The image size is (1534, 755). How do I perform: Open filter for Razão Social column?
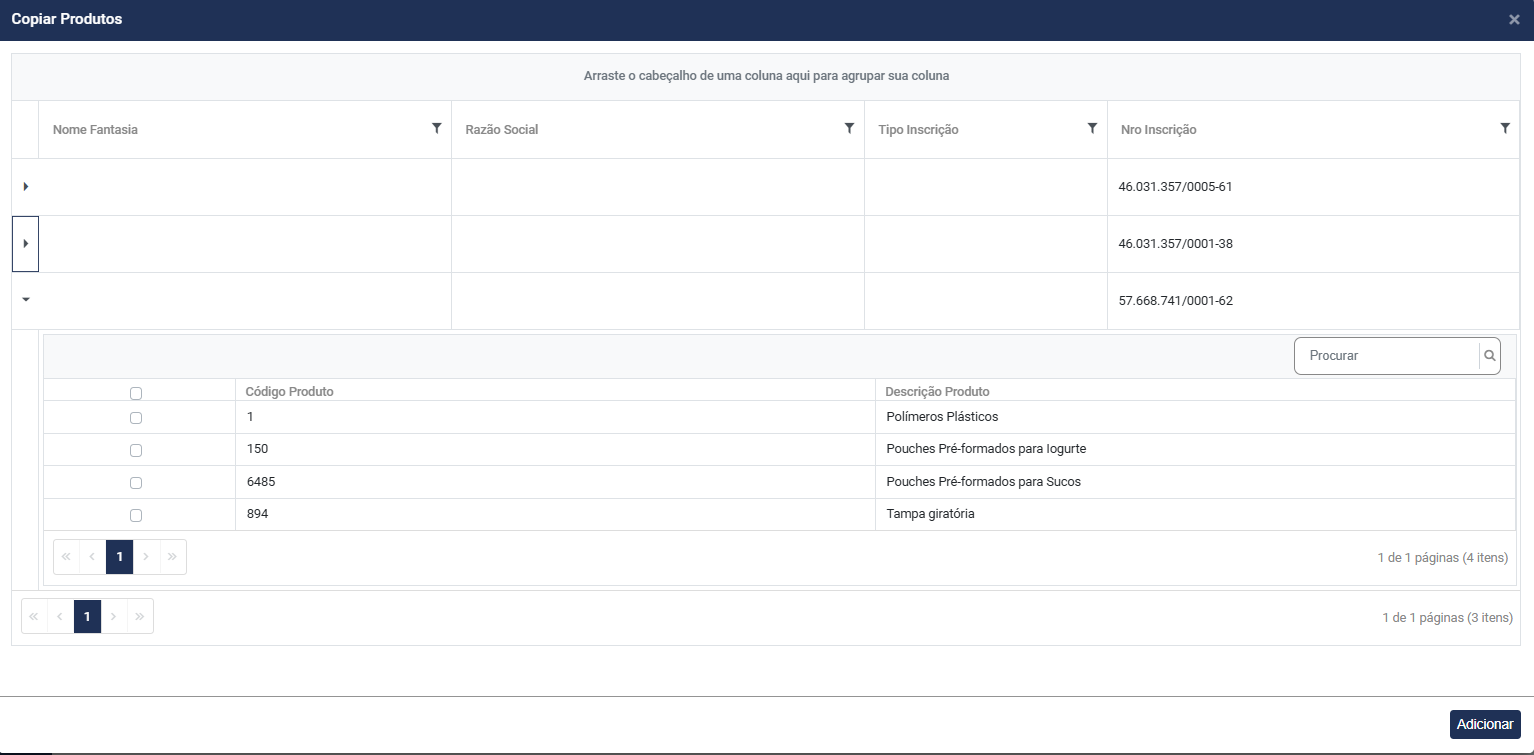(849, 128)
